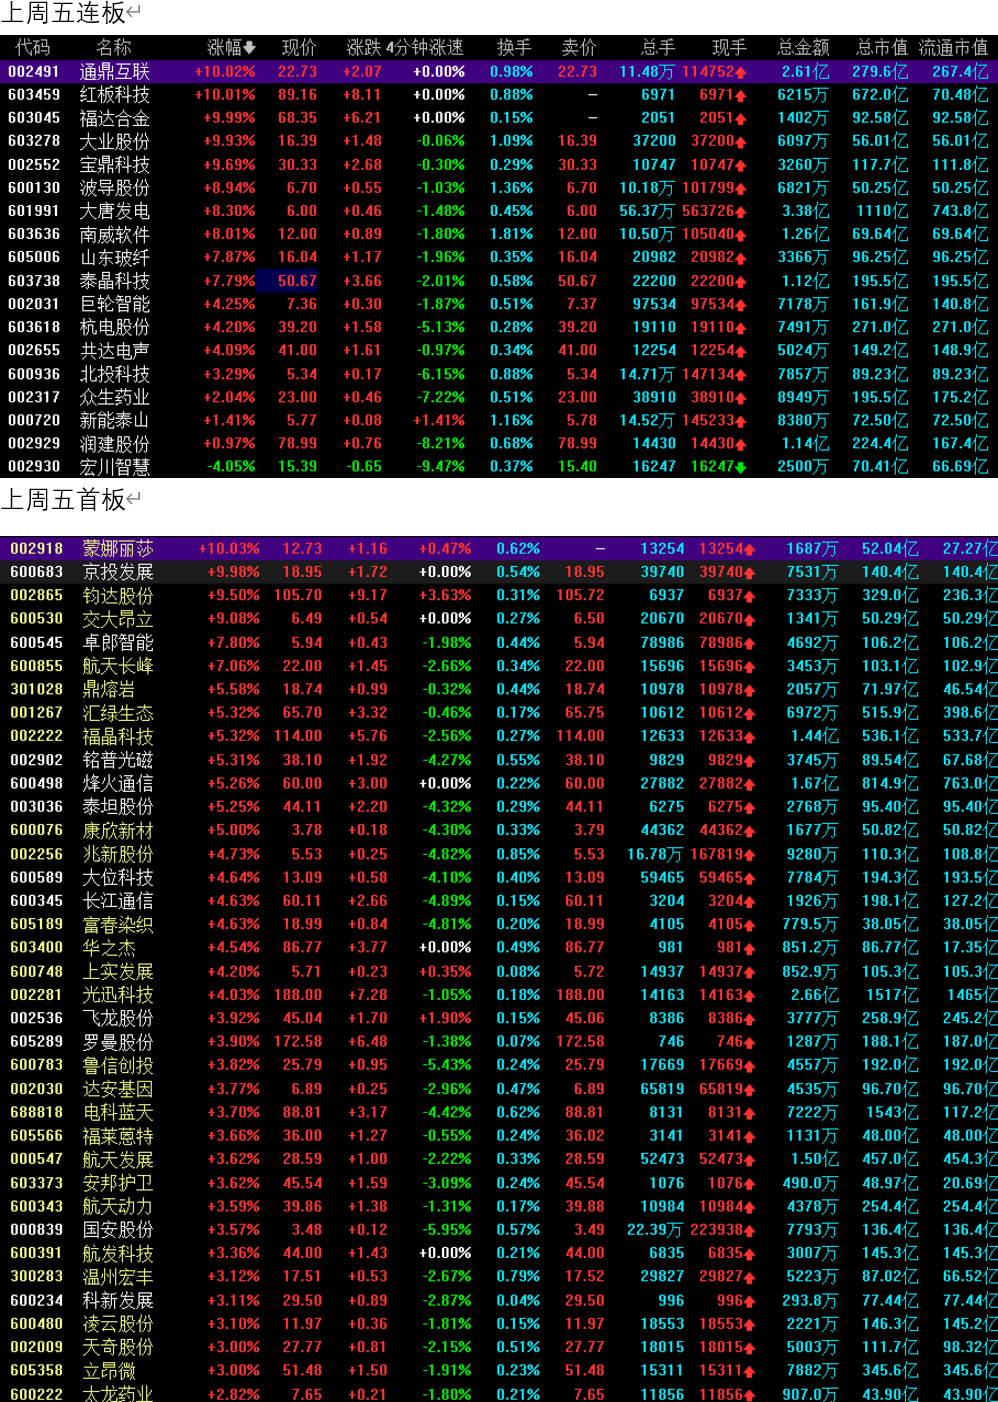The image size is (998, 1402).
Task: Click the 卖价 column header
Action: (x=579, y=47)
